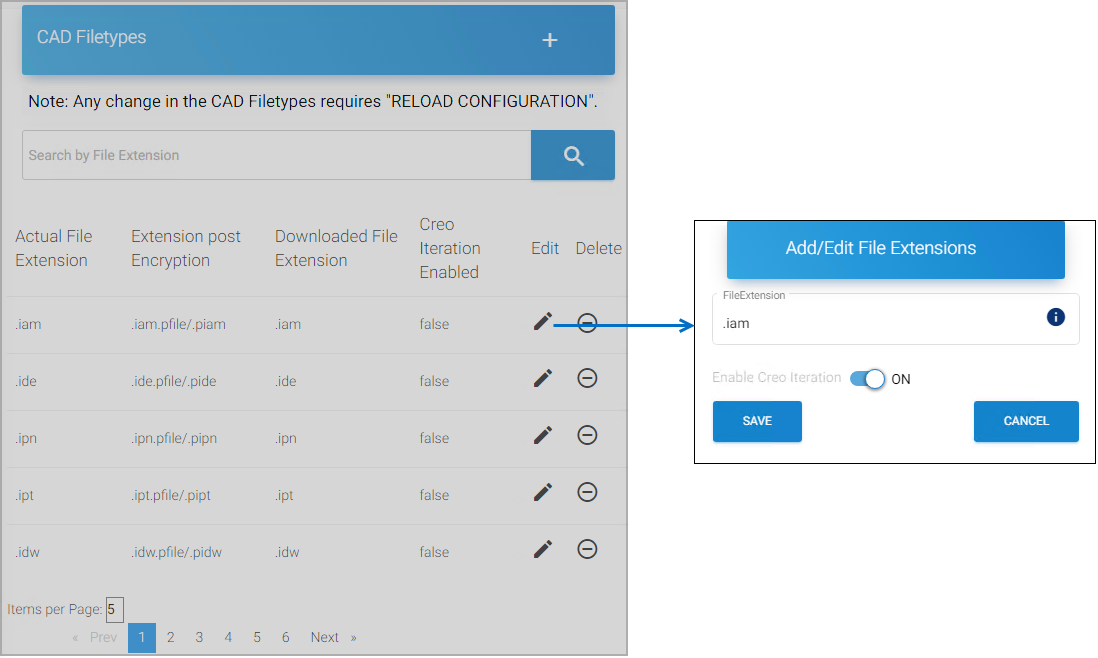Select page 4 in the pagination
The width and height of the screenshot is (1098, 658).
(x=228, y=638)
